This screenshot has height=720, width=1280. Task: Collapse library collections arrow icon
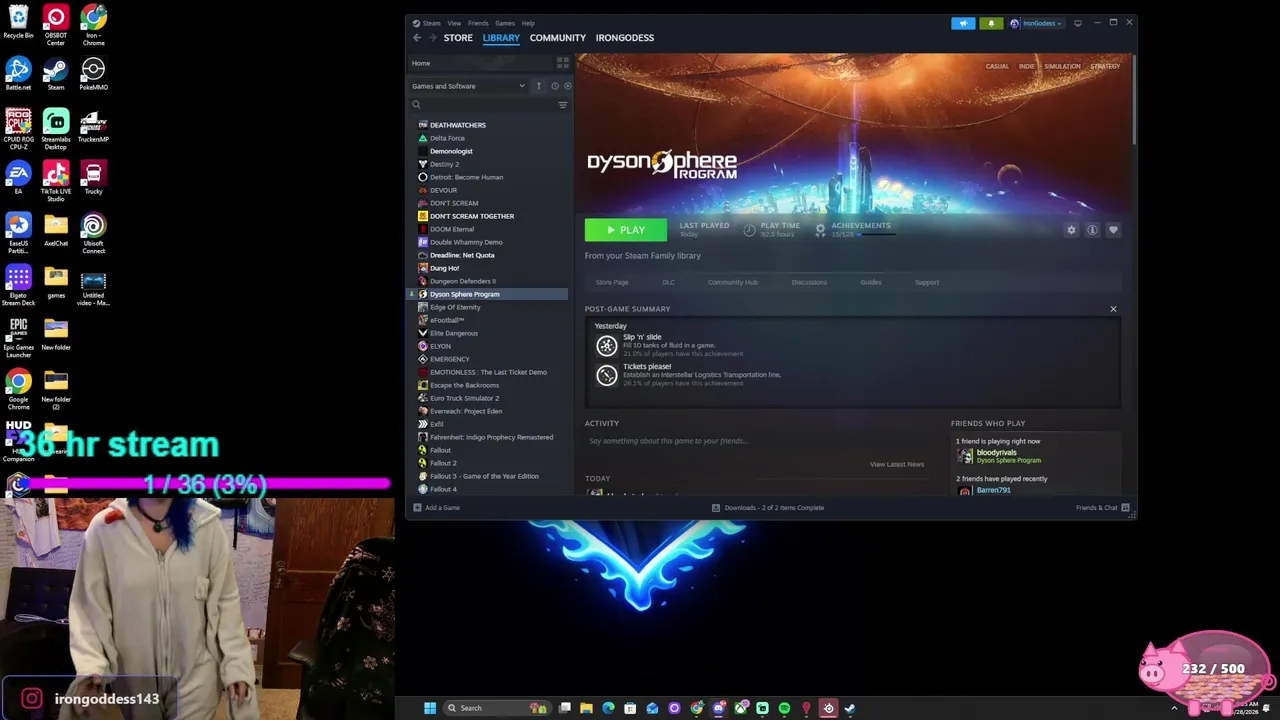point(538,86)
